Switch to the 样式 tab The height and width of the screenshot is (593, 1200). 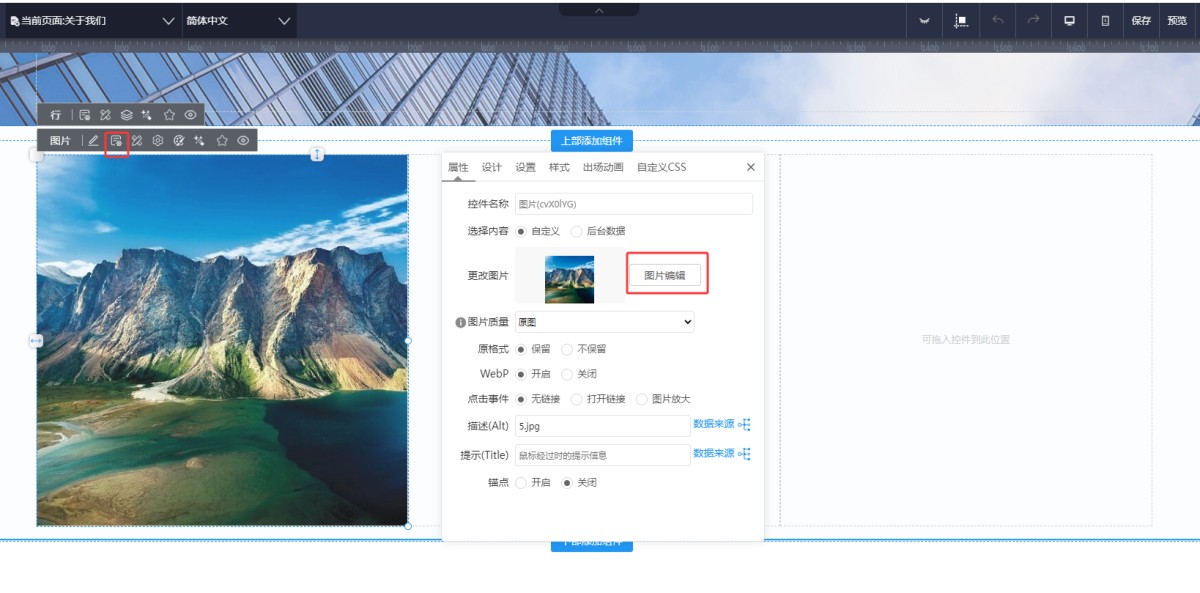click(x=559, y=167)
